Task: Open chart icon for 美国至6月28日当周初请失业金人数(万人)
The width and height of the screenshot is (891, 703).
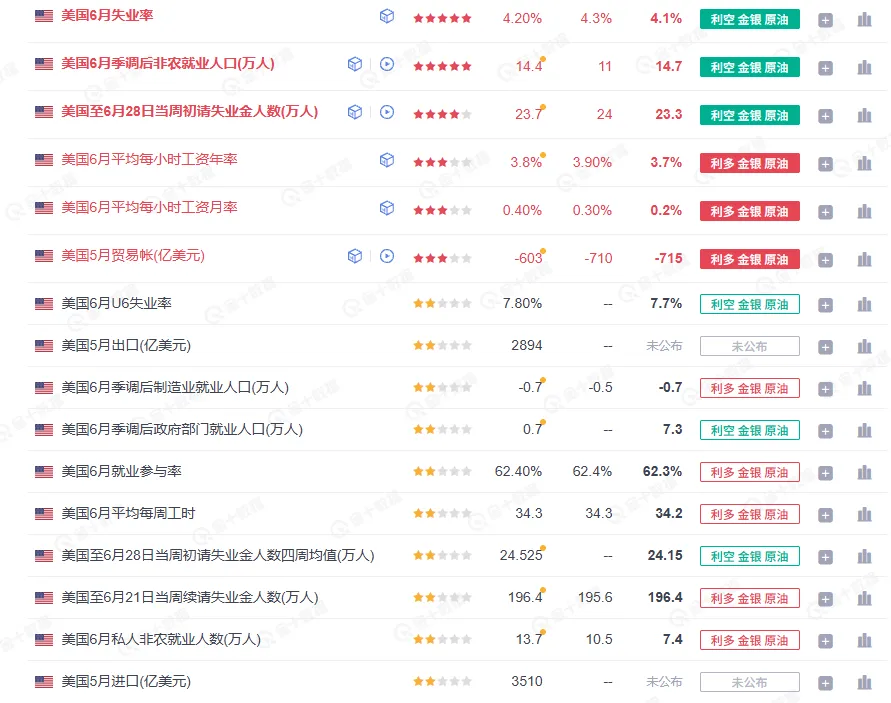Action: click(864, 115)
